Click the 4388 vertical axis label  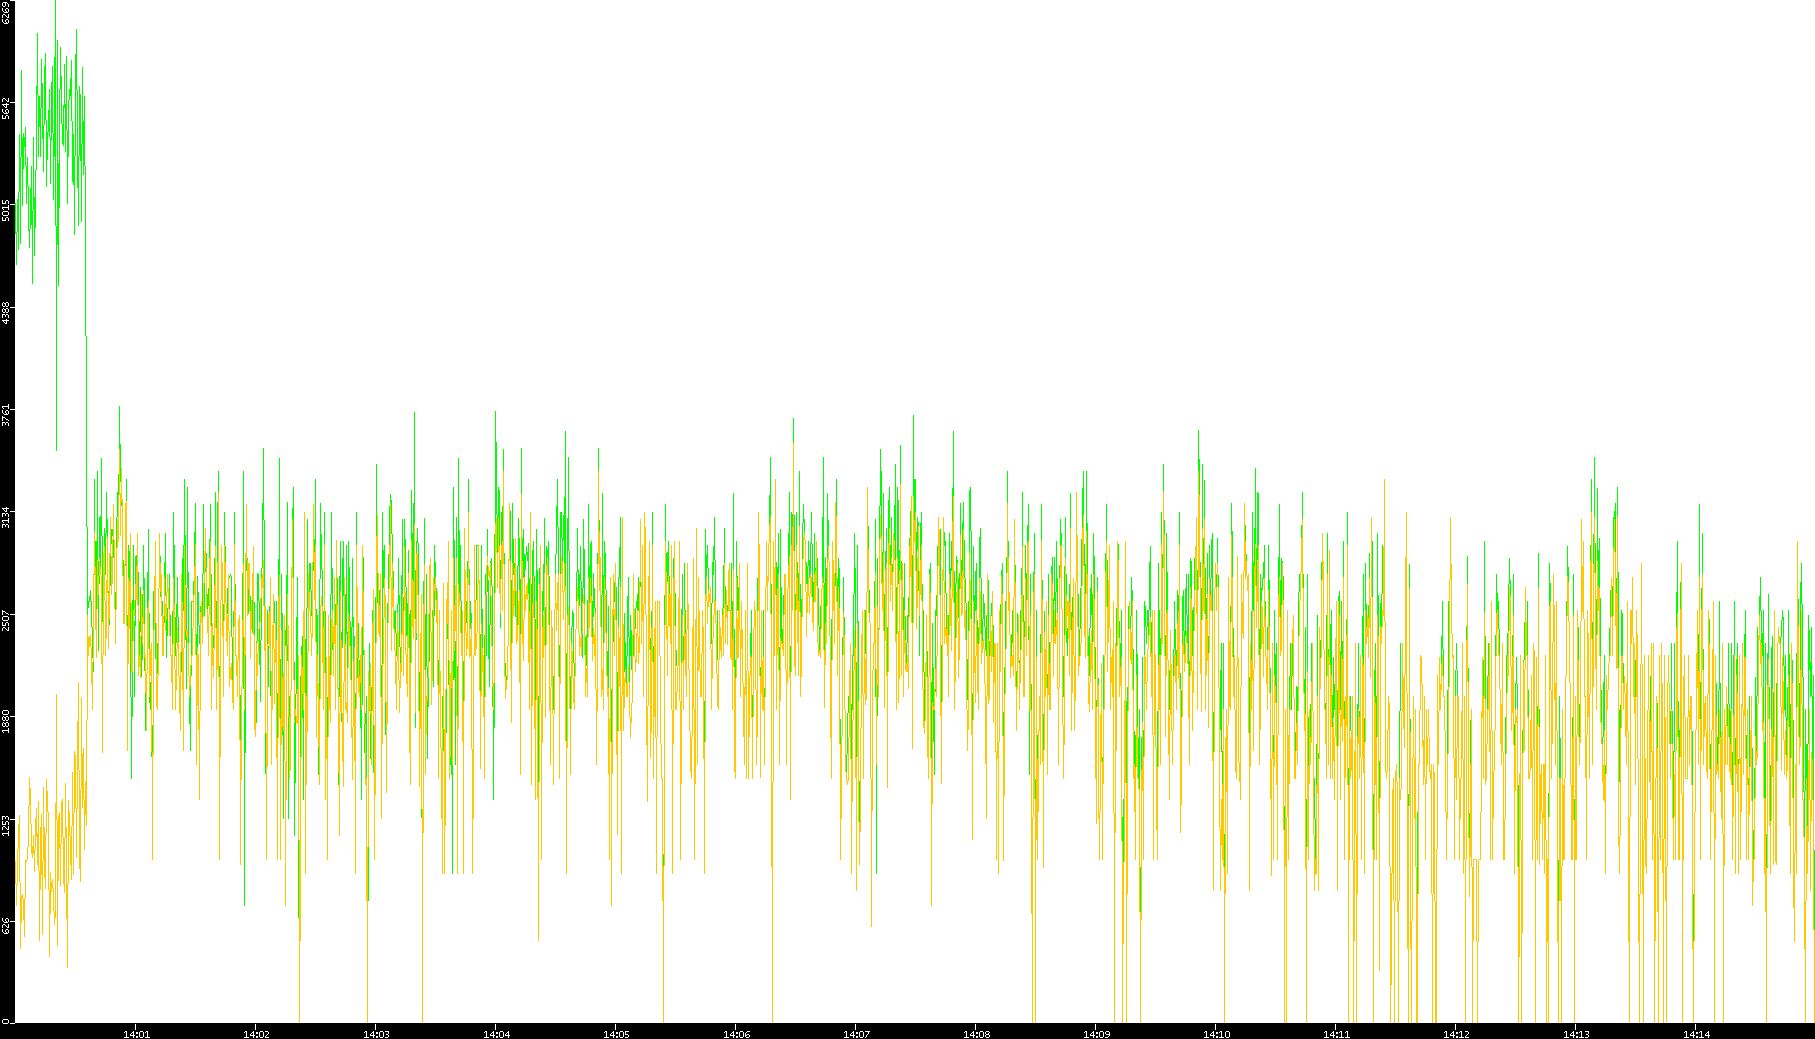[6, 313]
